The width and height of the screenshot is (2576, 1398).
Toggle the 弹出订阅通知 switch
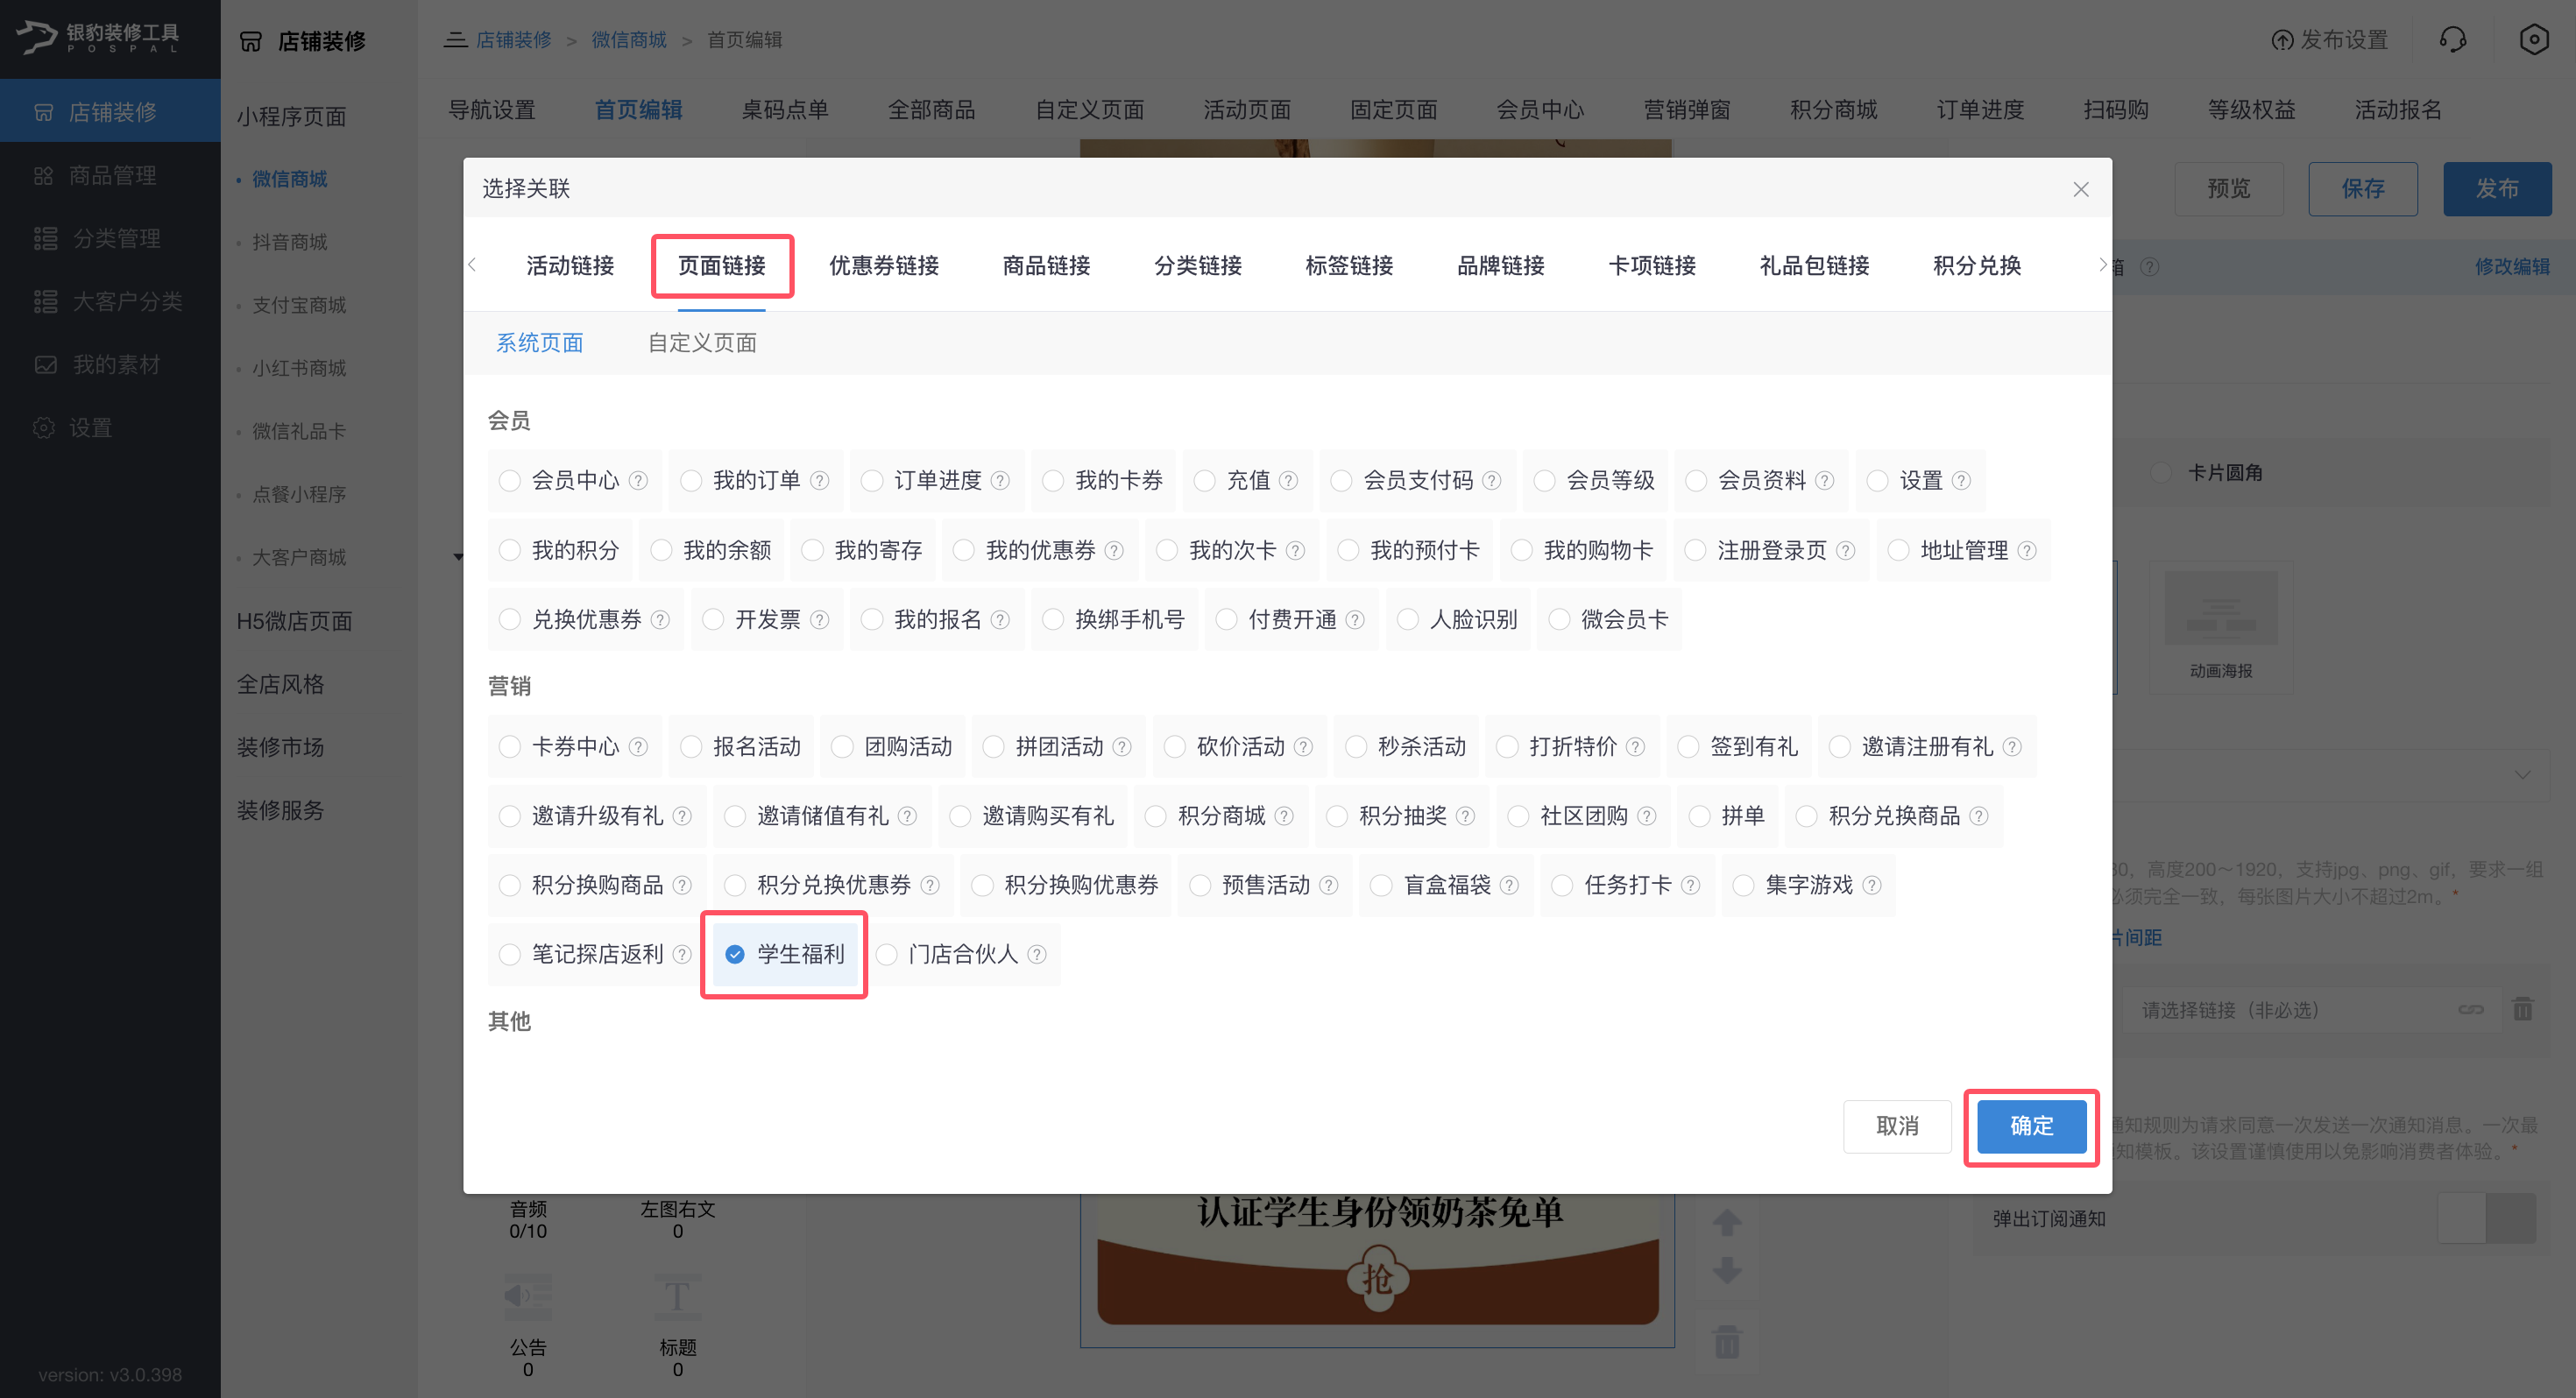point(2486,1218)
